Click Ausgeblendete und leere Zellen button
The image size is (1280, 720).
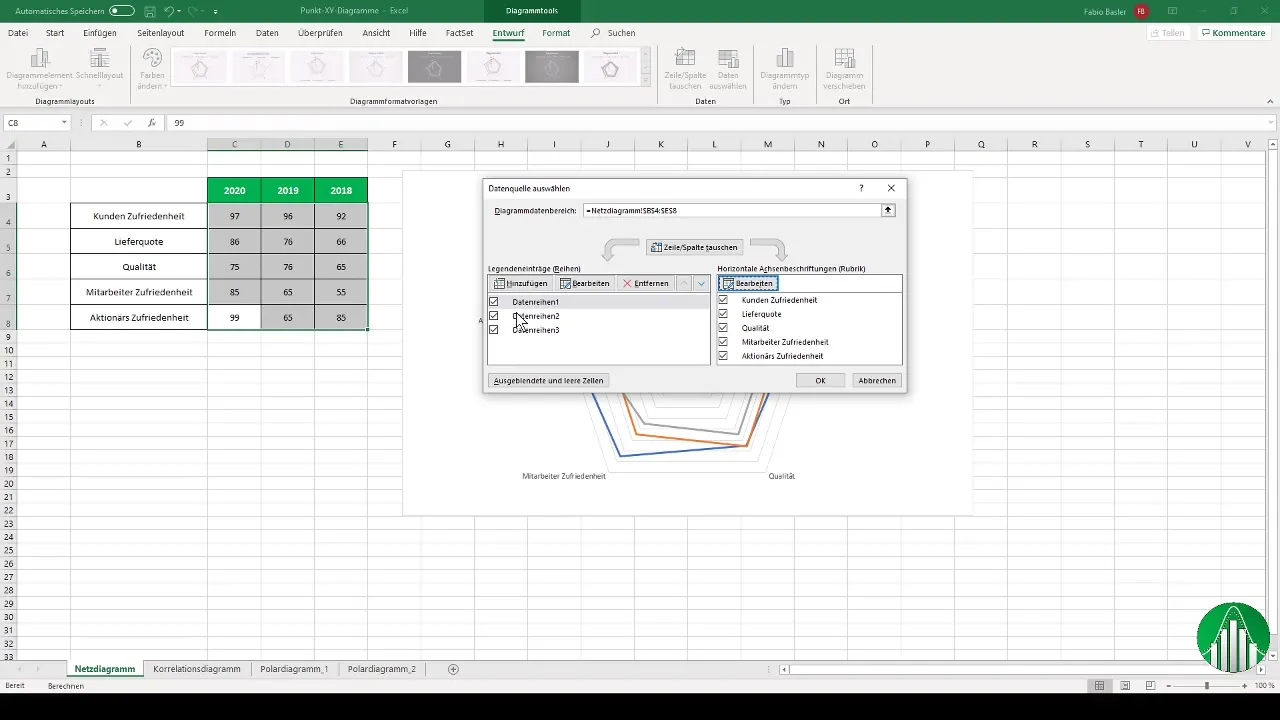coord(549,380)
